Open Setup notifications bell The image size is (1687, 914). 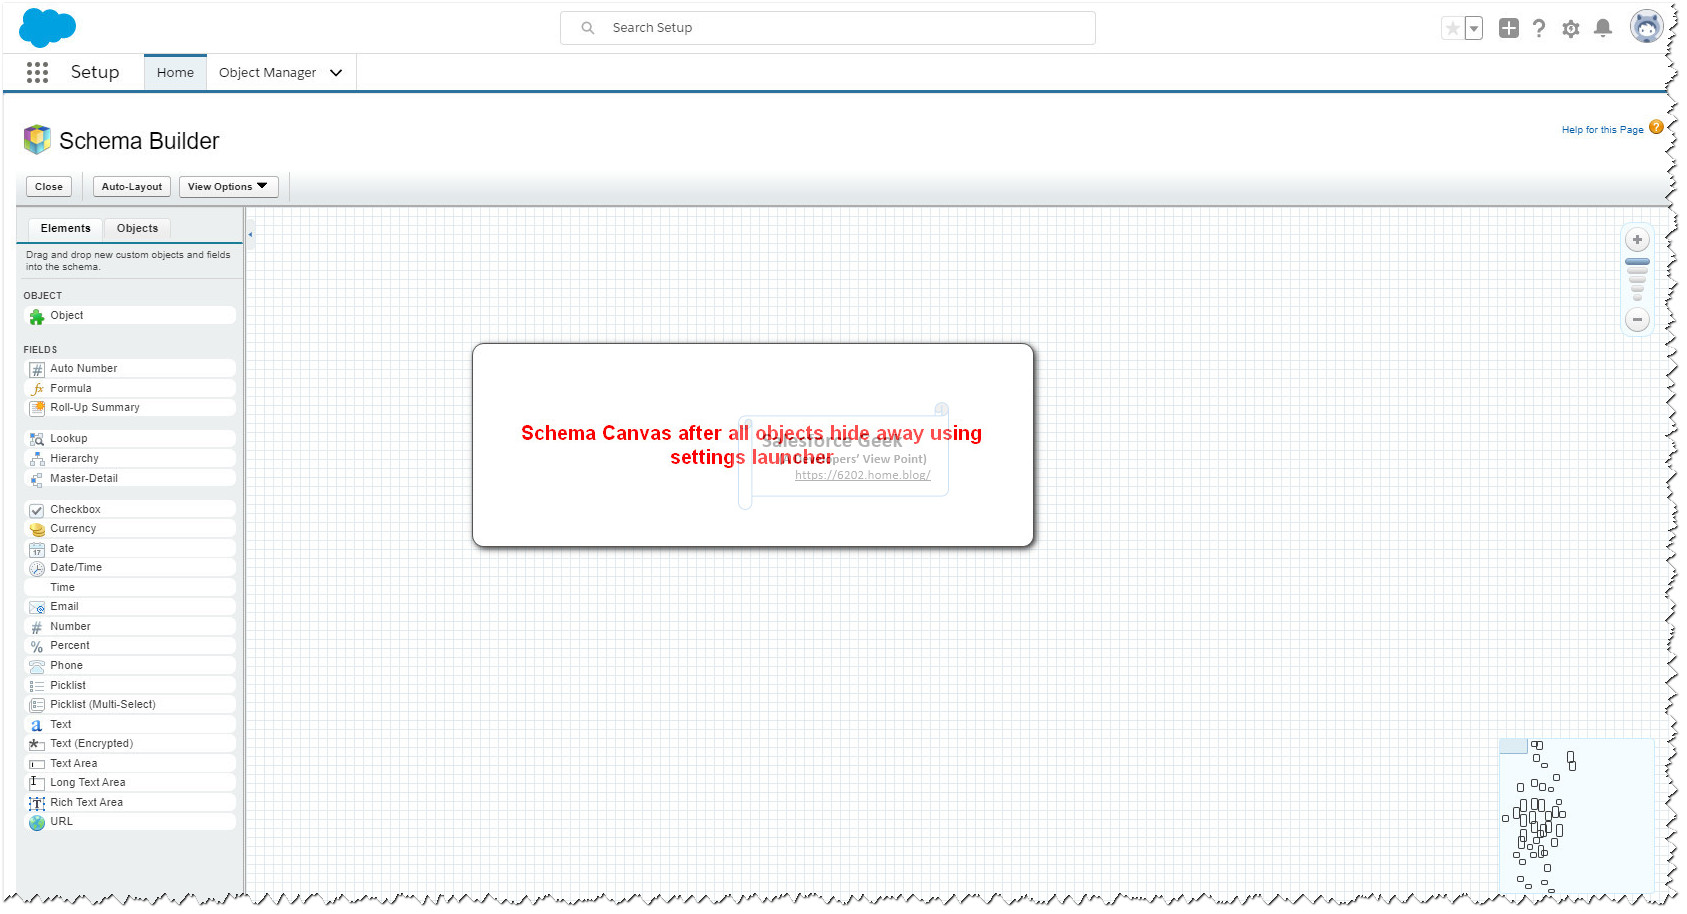(1604, 28)
